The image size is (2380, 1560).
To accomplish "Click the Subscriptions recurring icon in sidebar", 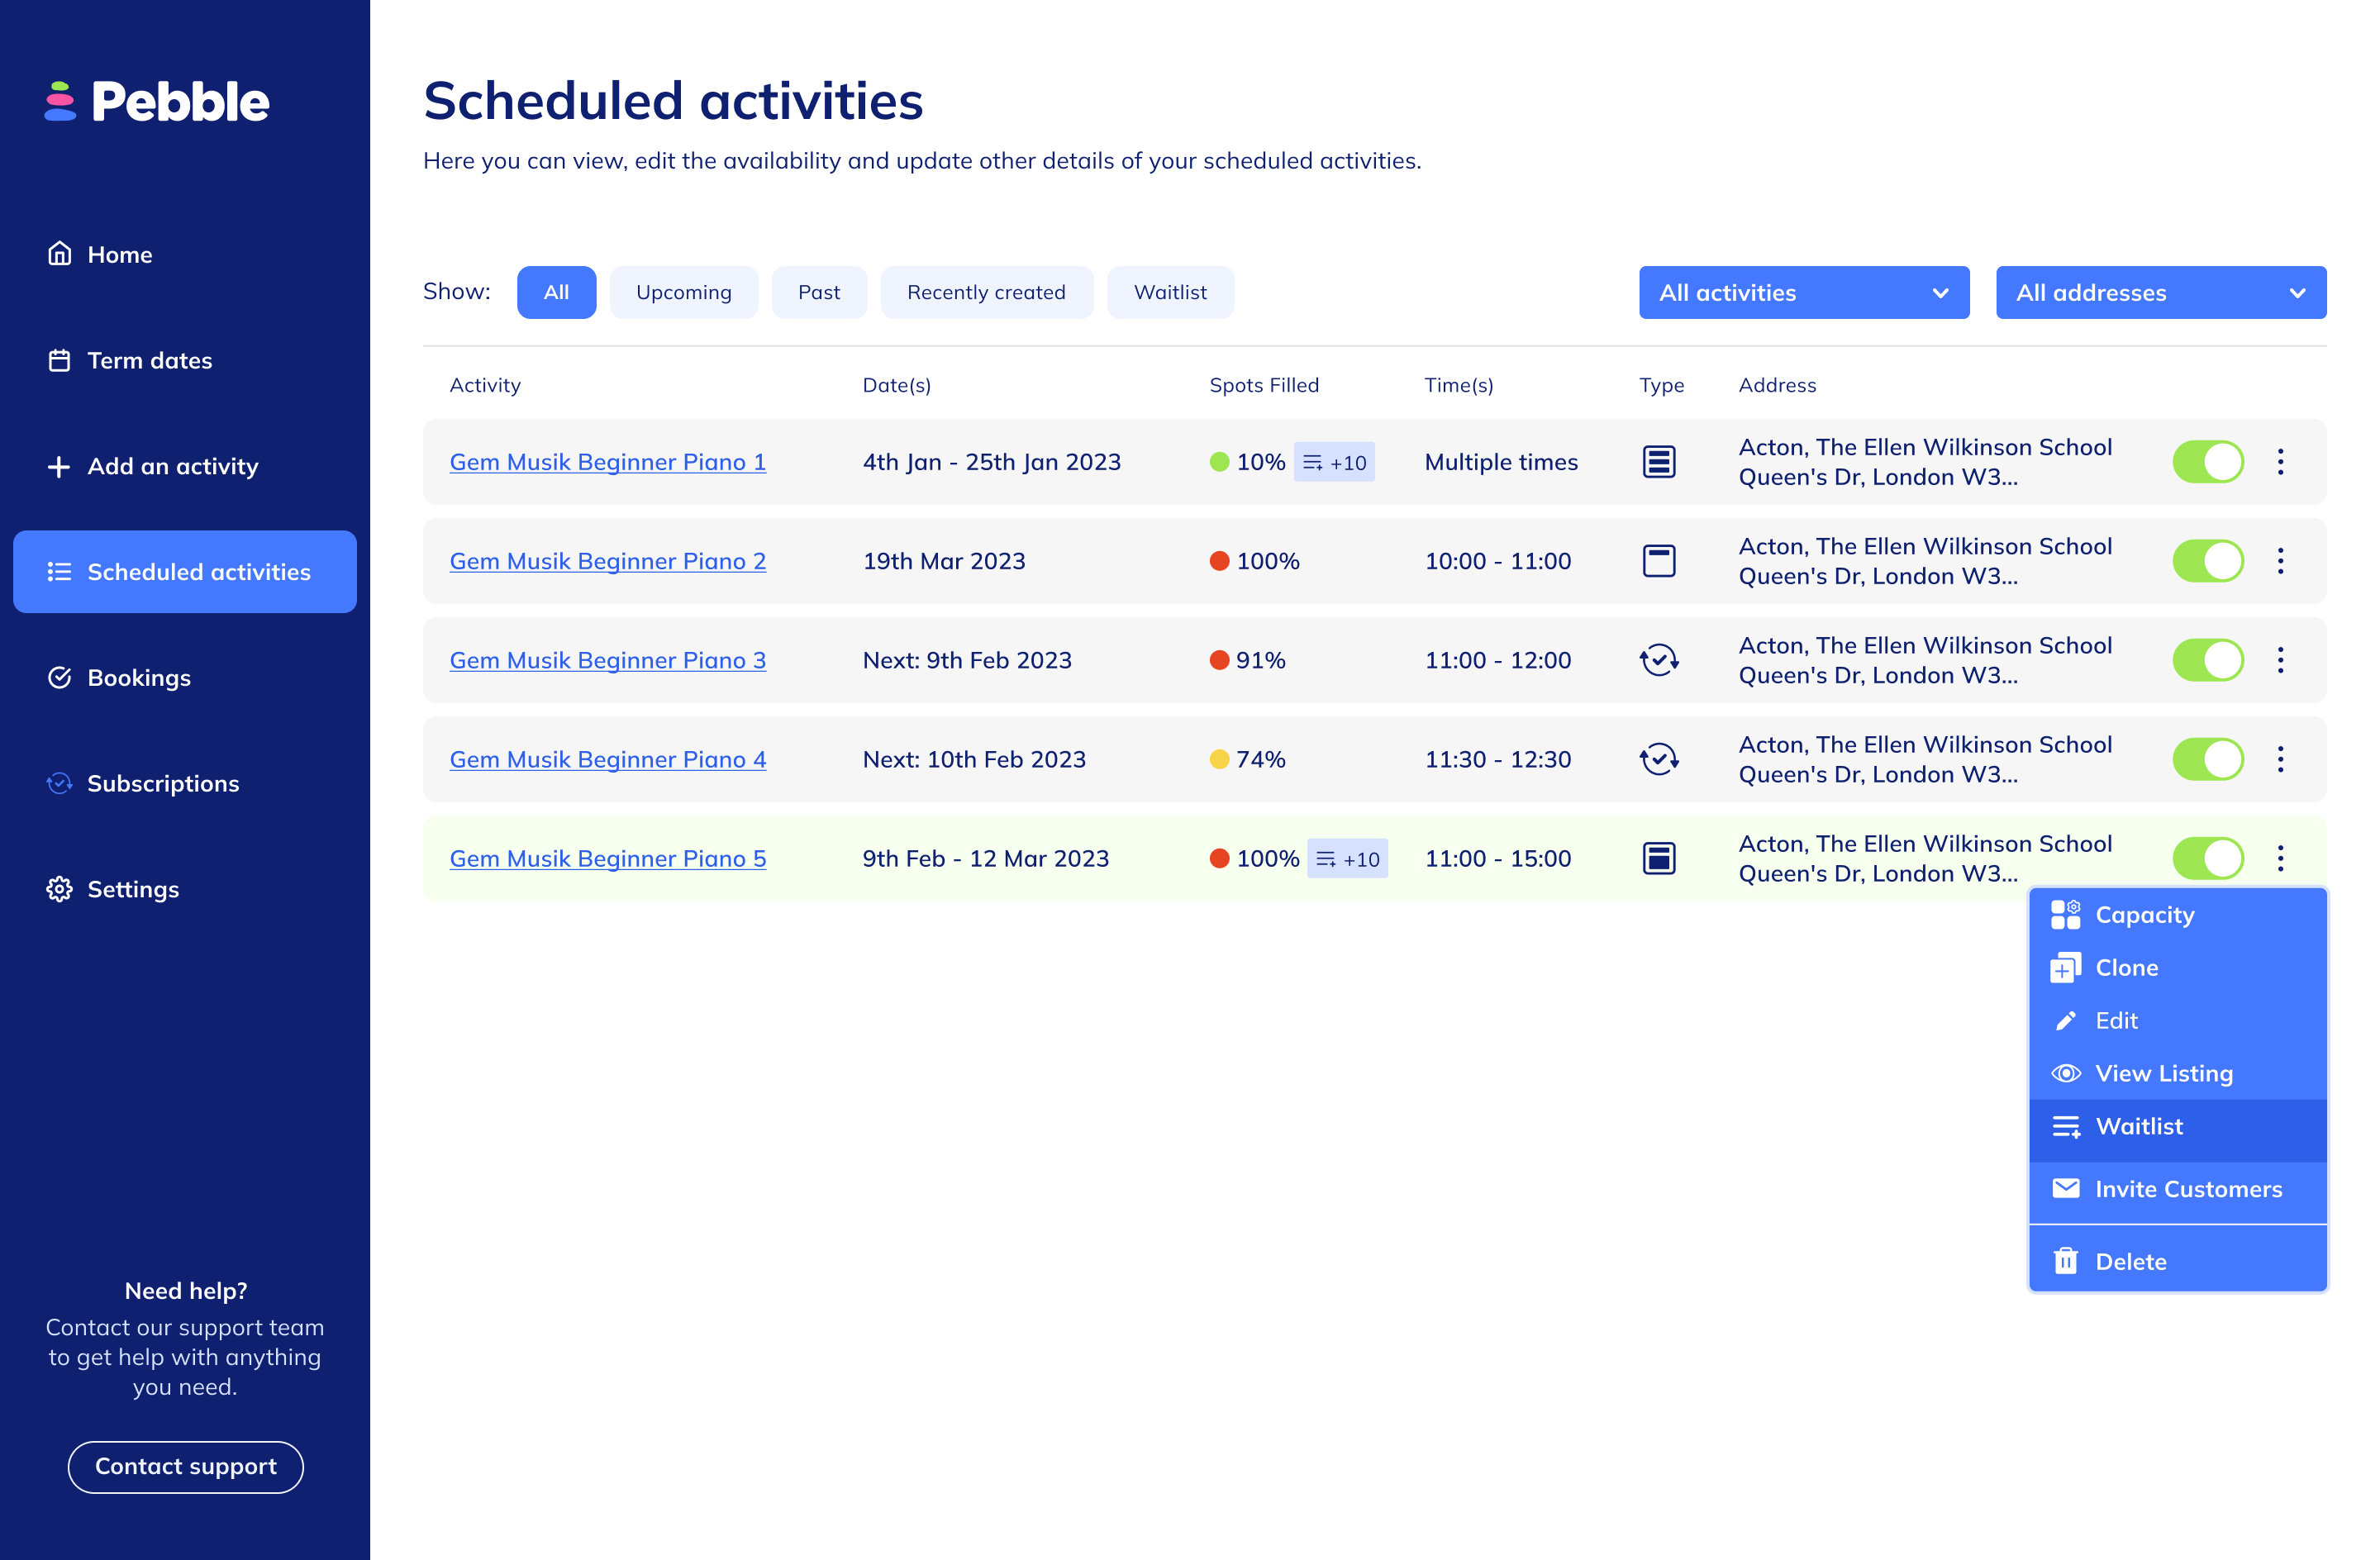I will (60, 783).
